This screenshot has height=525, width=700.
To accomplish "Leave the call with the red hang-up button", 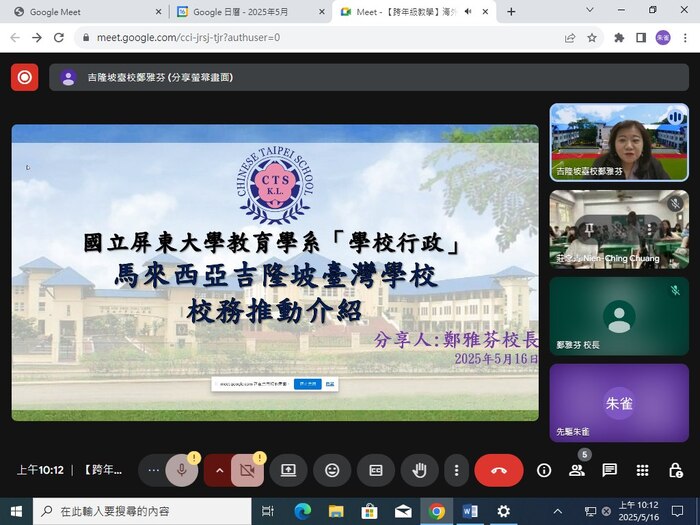I will (x=498, y=470).
